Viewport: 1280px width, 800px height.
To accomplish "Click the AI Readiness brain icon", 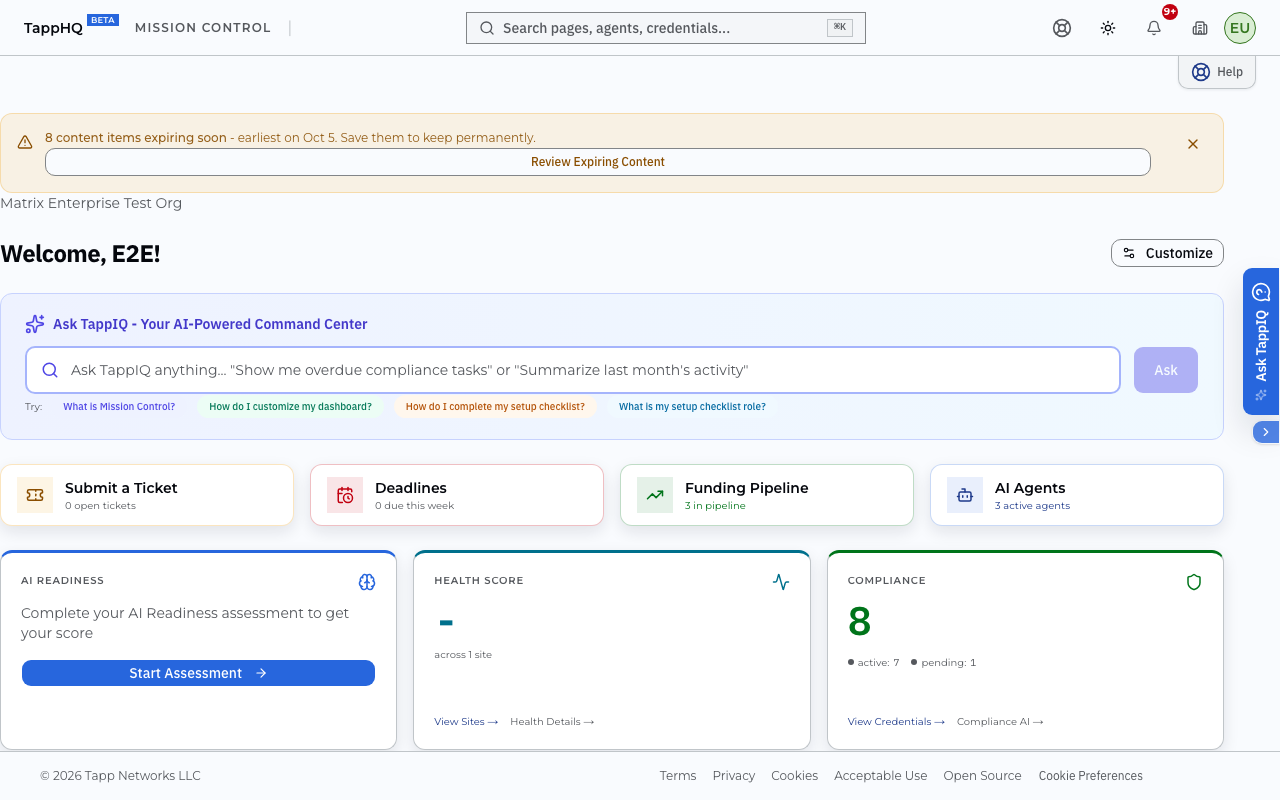I will pyautogui.click(x=367, y=582).
